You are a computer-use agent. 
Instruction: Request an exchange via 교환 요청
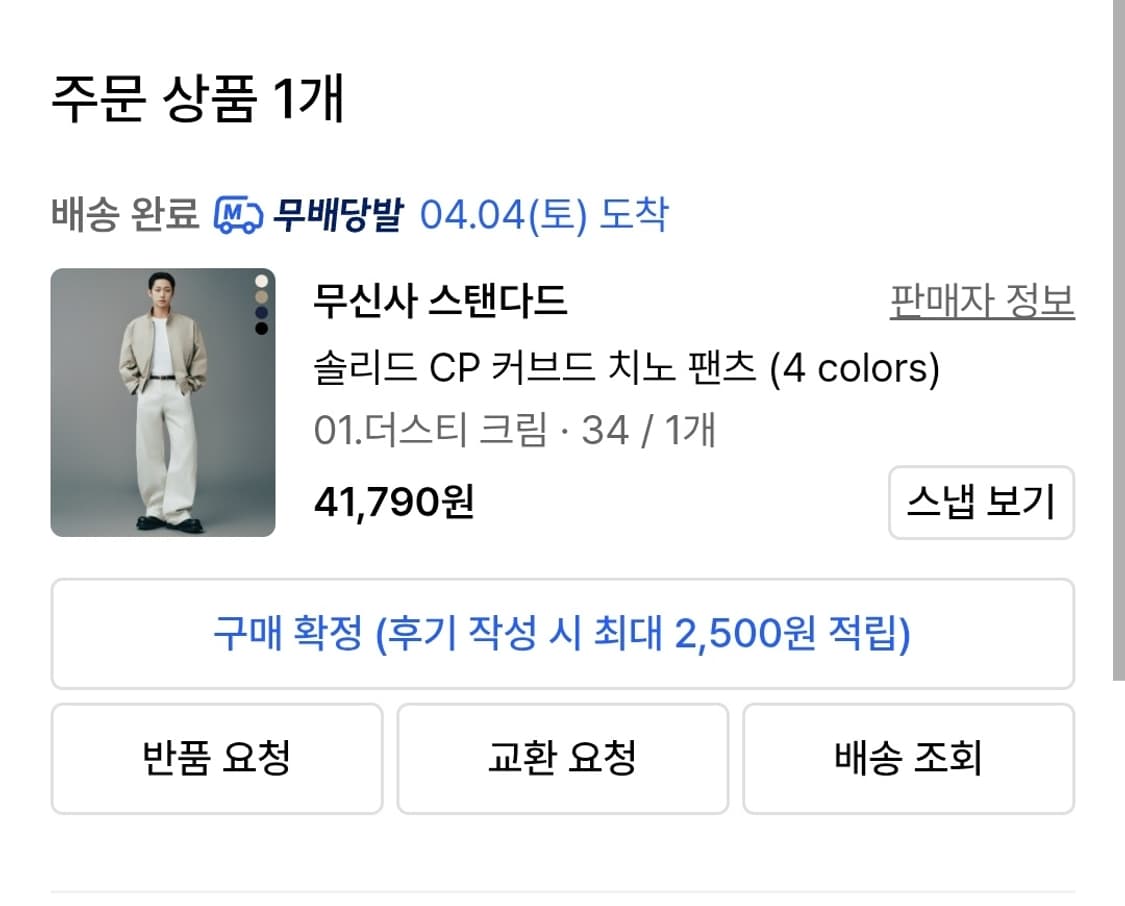click(x=562, y=758)
